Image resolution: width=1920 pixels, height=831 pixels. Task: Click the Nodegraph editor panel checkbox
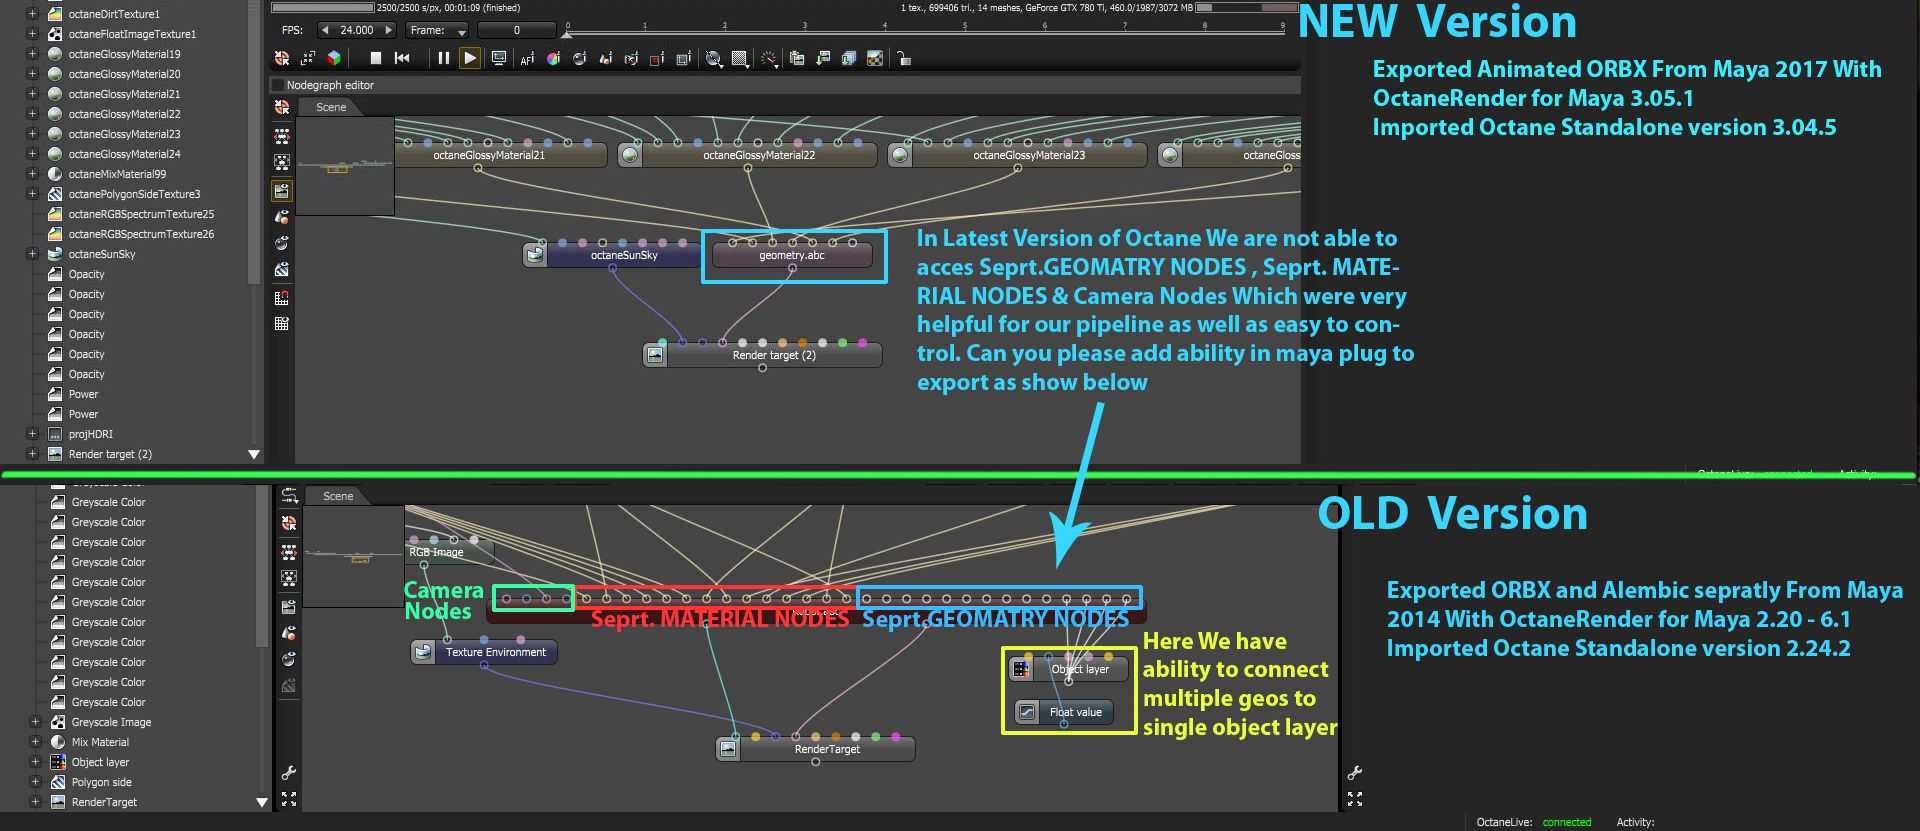(x=278, y=85)
